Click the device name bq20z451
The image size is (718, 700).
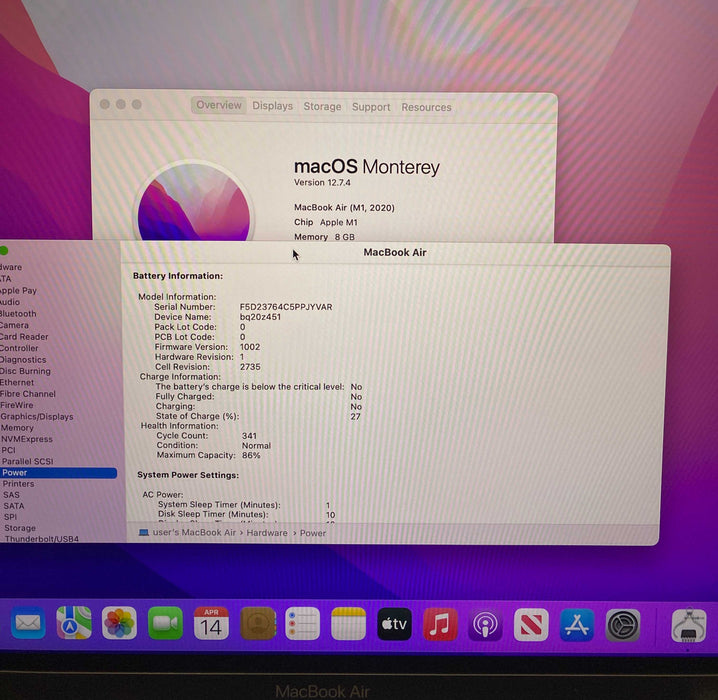pyautogui.click(x=261, y=316)
